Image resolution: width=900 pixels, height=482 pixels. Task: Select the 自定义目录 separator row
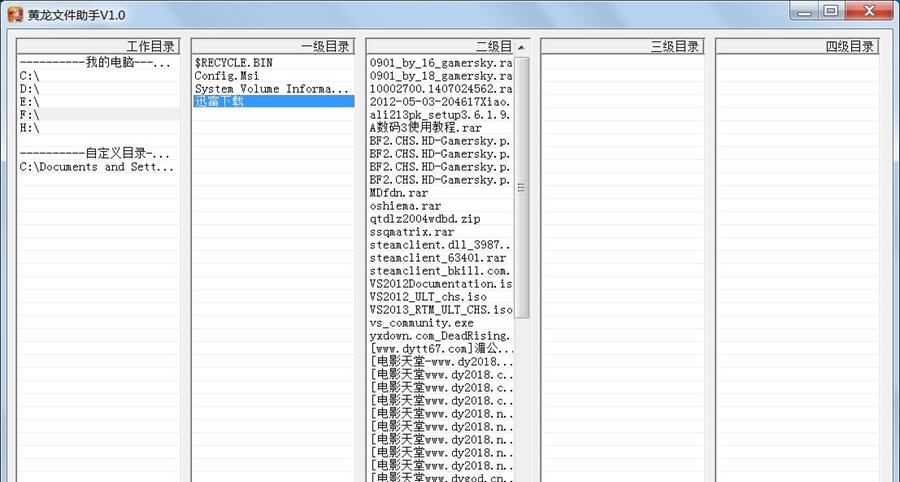[x=98, y=154]
